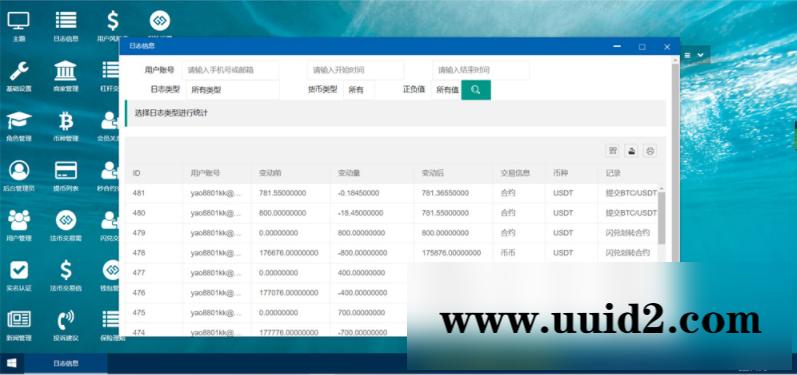Screen dimensions: 797x375
Task: Click the table export icon
Action: [631, 150]
